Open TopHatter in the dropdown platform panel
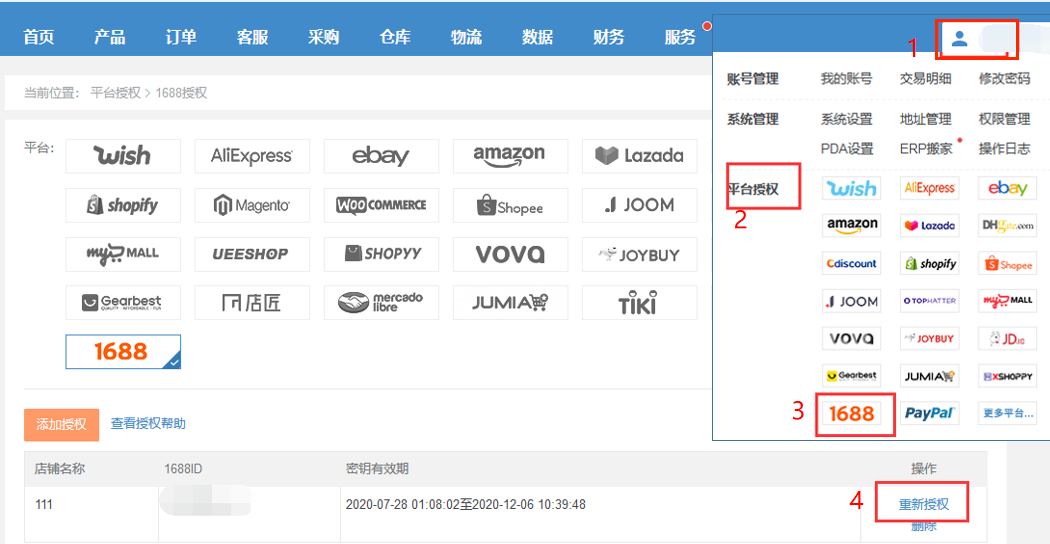The image size is (1050, 544). pyautogui.click(x=929, y=301)
